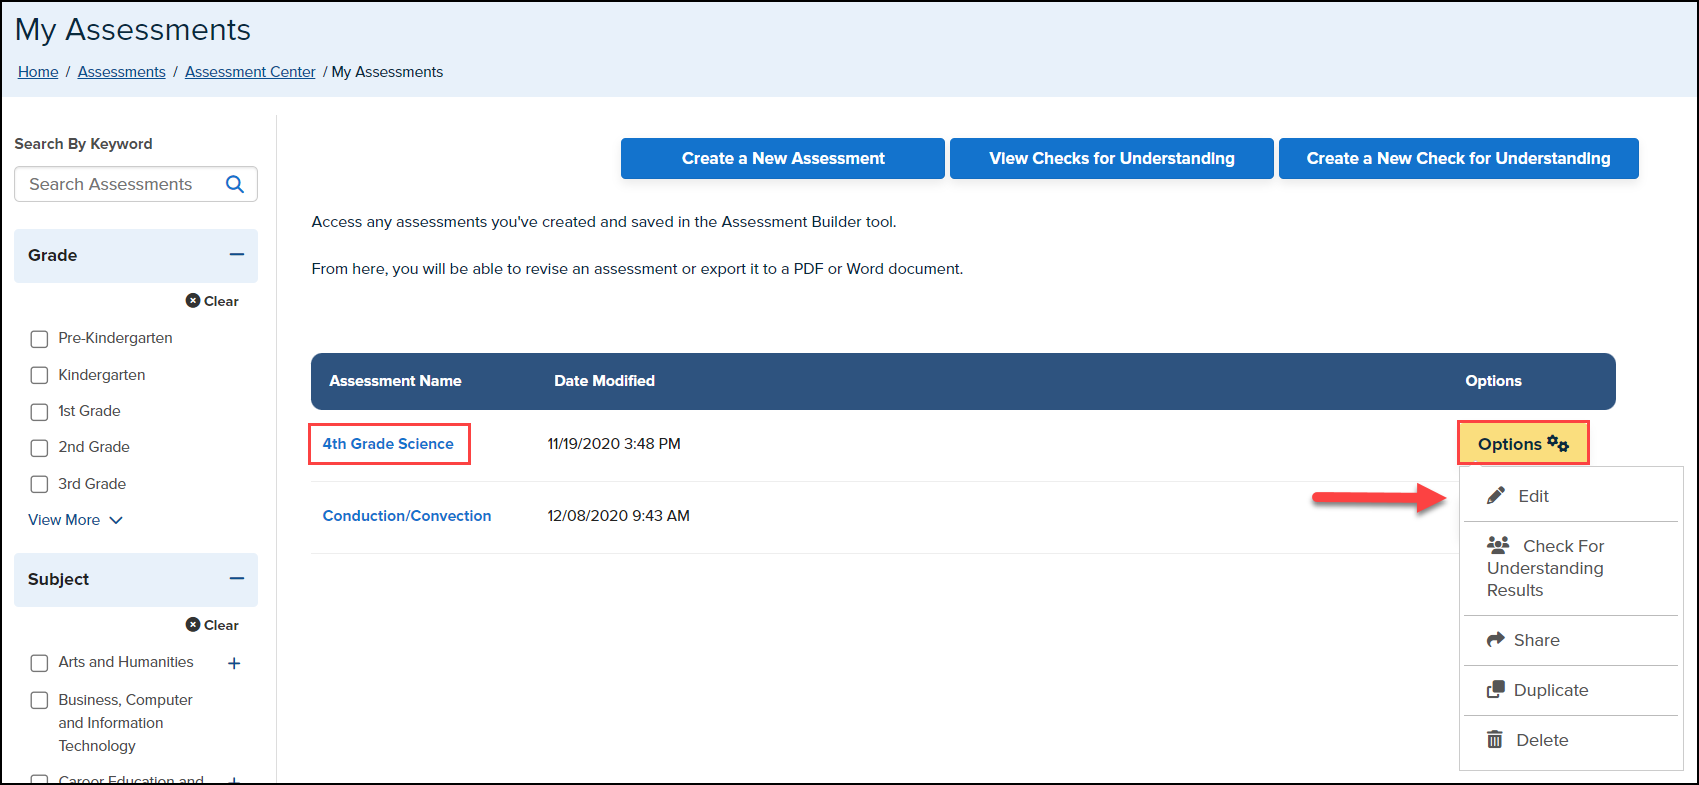Check the Pre-Kindergarten grade checkbox

[39, 339]
